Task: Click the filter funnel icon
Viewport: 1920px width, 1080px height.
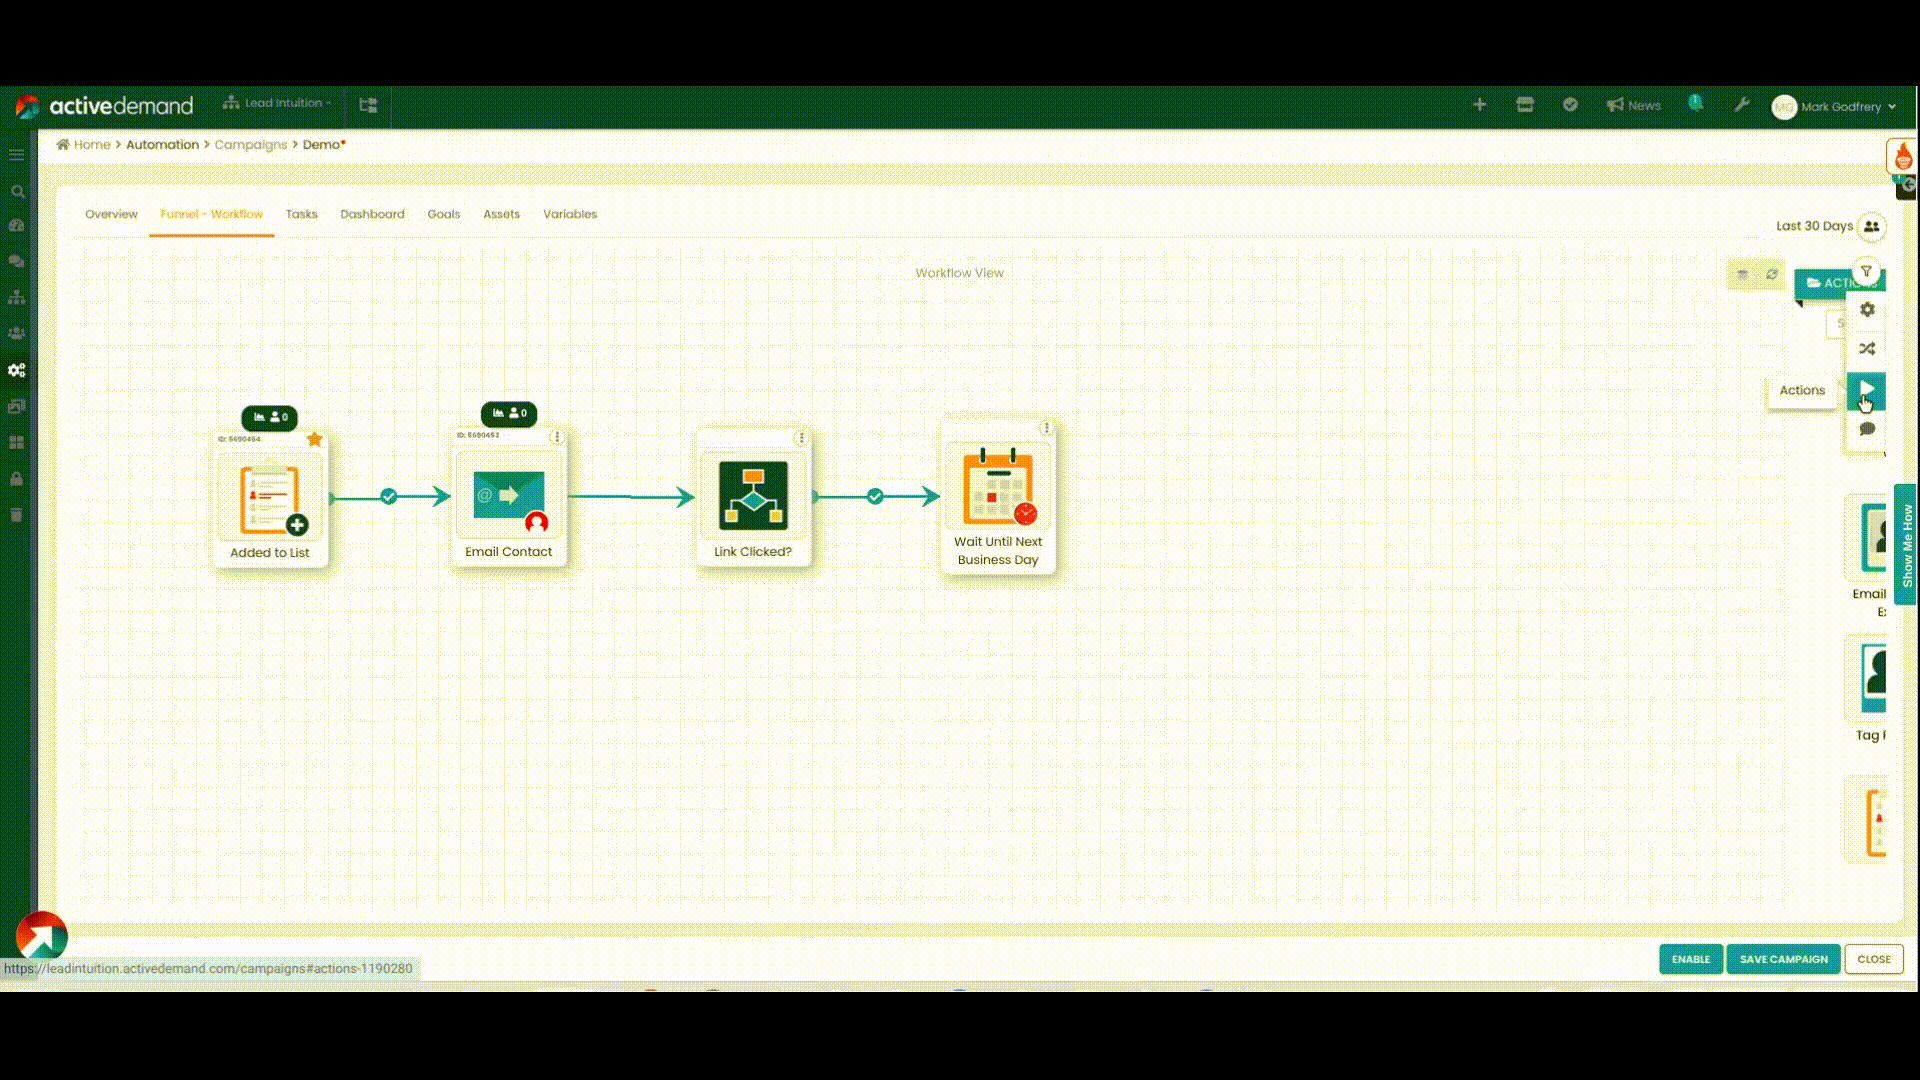Action: 1866,271
